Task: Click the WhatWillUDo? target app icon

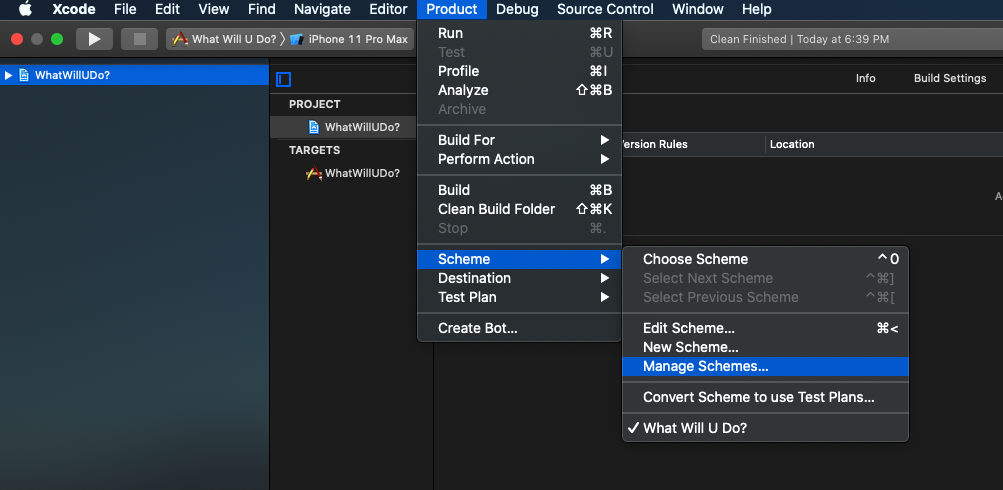Action: click(314, 173)
